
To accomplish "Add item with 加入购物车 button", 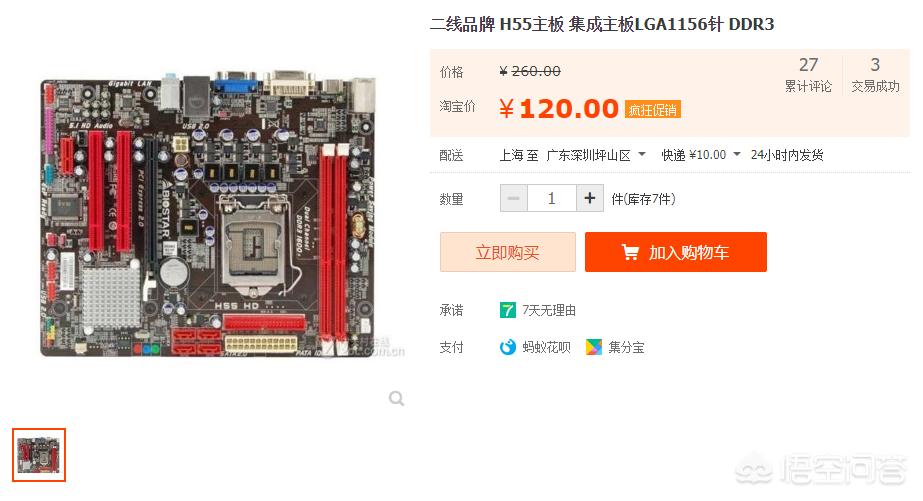I will (x=676, y=252).
